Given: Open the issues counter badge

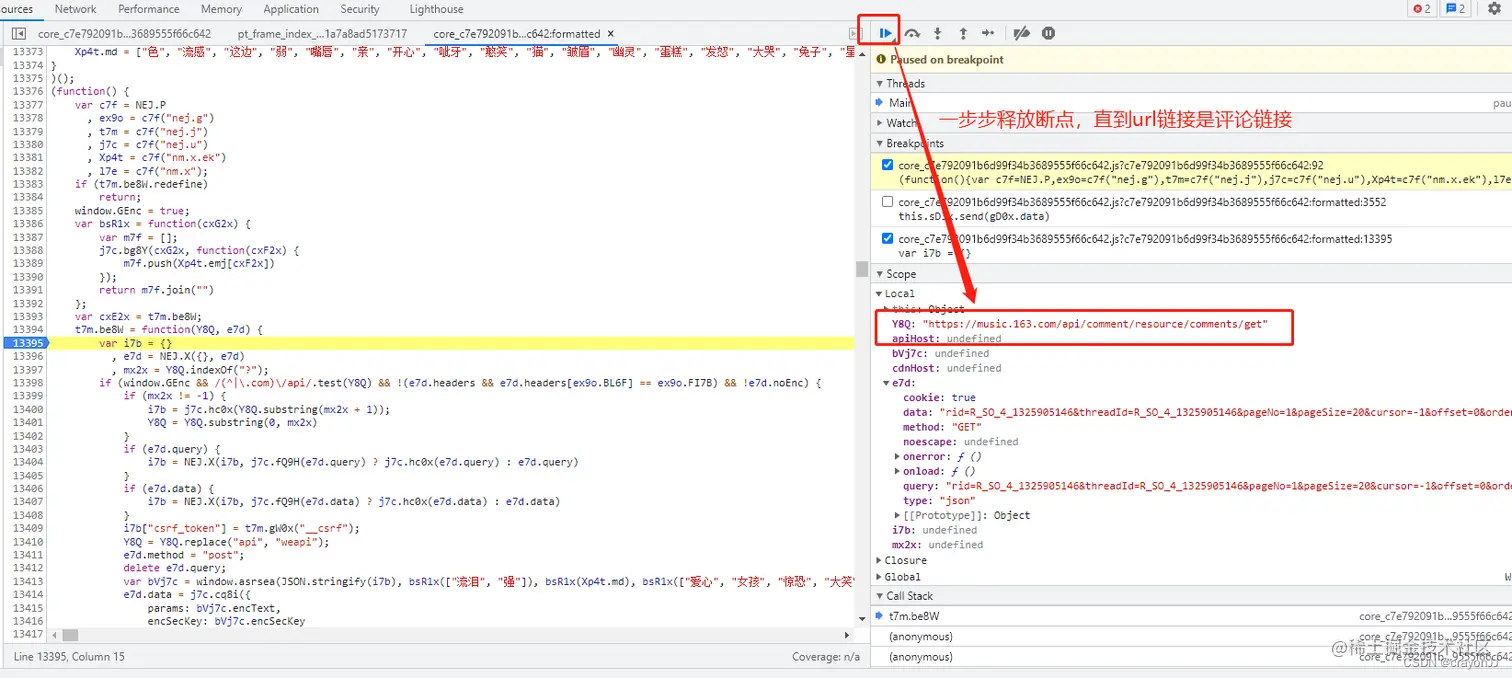Looking at the screenshot, I should [x=1456, y=9].
